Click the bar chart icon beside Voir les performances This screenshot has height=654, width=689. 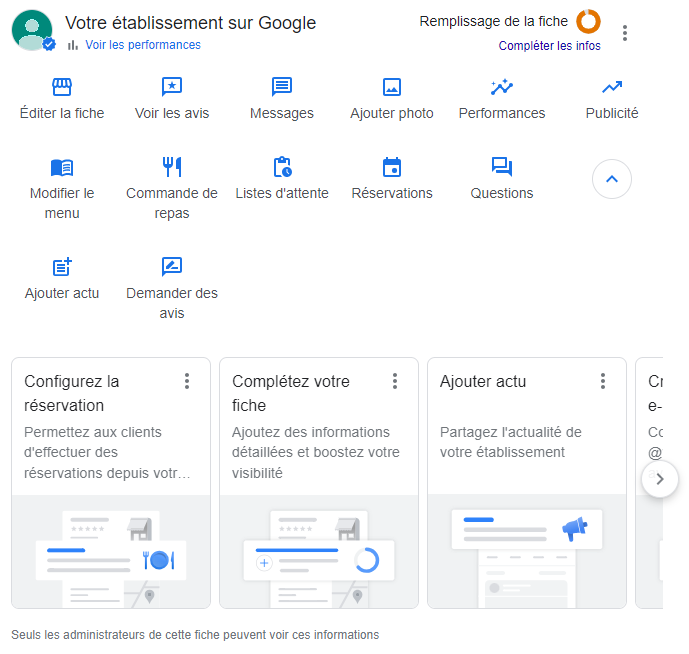click(73, 45)
